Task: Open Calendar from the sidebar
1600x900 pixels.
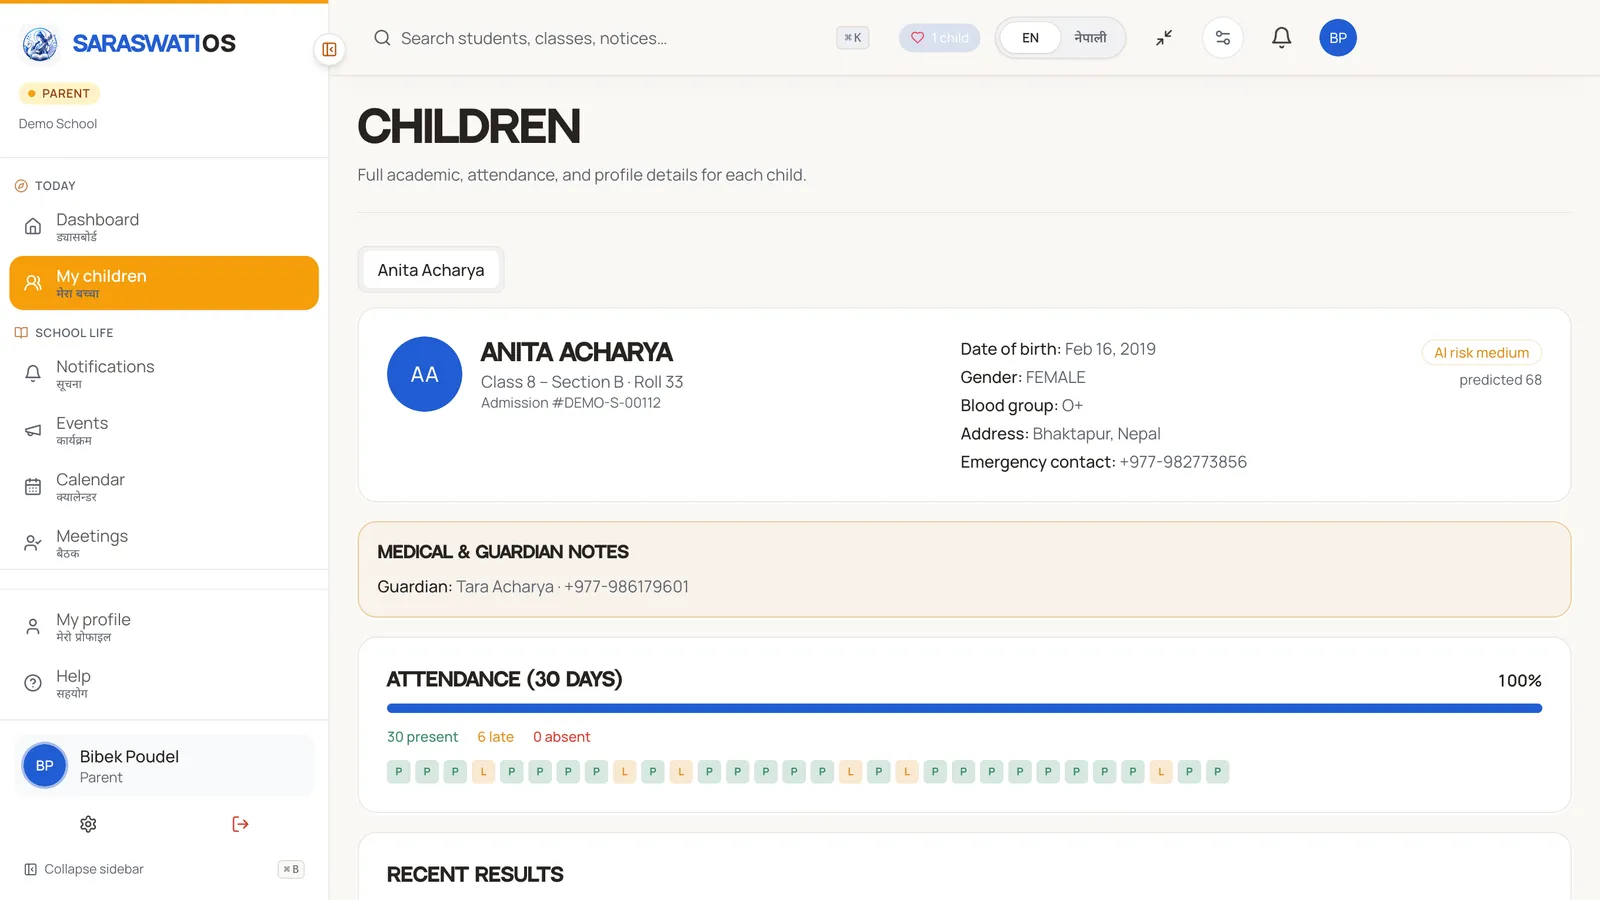Action: [x=164, y=487]
